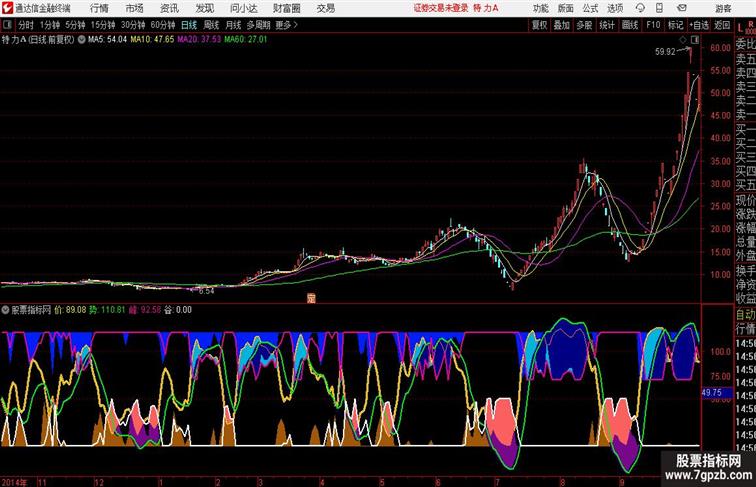Click the 复权 toolbar button
Image resolution: width=756 pixels, height=487 pixels.
(x=539, y=25)
